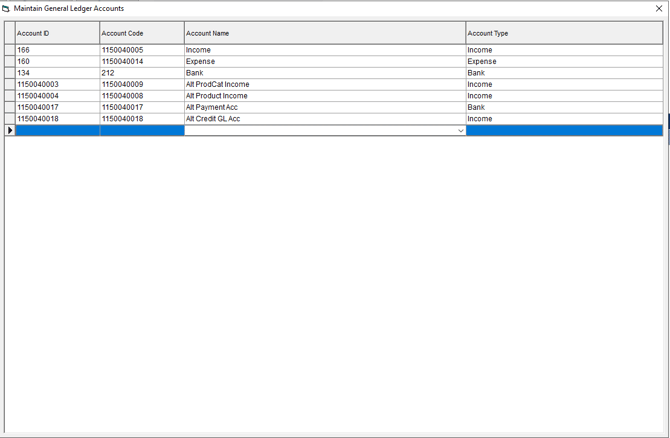The height and width of the screenshot is (438, 670).
Task: Click empty Account Type cell in new row
Action: 564,130
